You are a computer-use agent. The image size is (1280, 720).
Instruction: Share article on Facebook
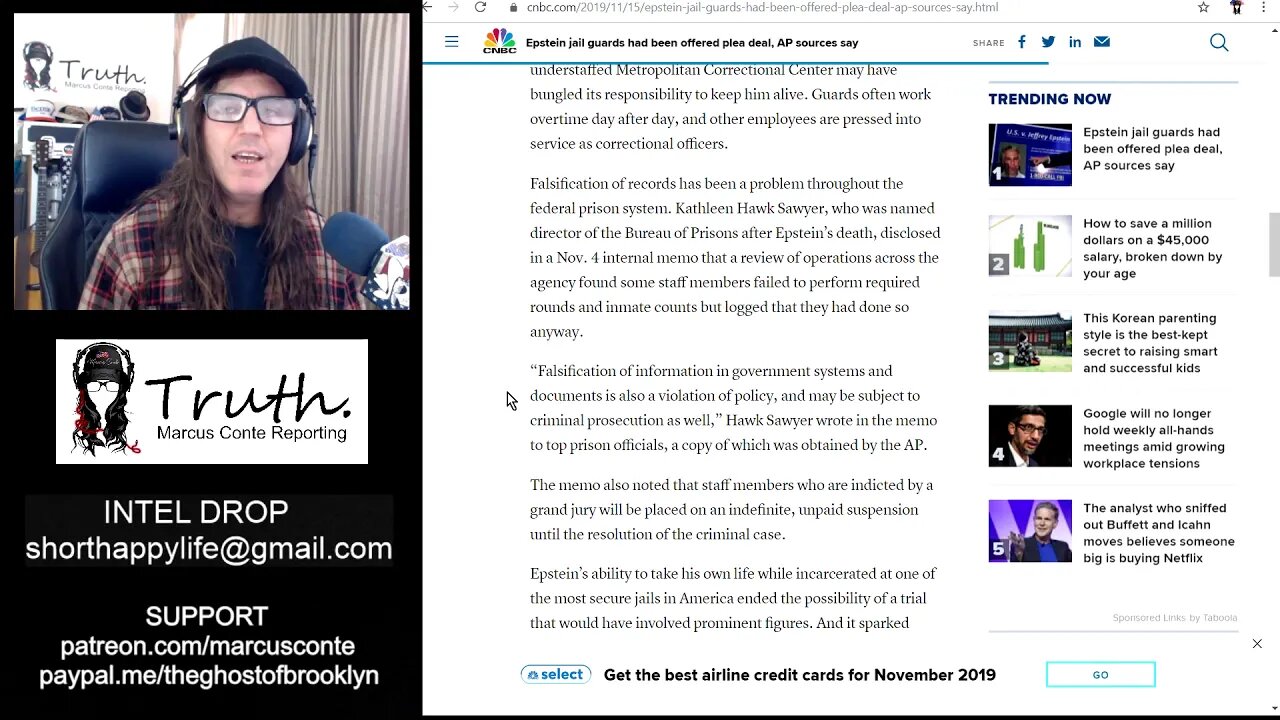tap(1022, 42)
